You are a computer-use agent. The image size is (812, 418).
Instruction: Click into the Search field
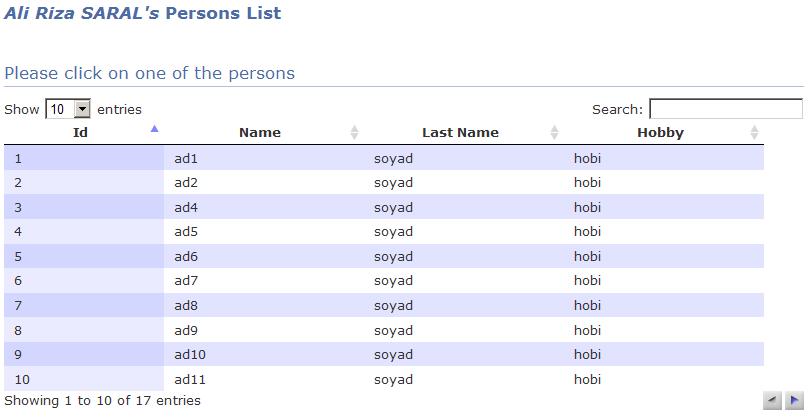725,109
